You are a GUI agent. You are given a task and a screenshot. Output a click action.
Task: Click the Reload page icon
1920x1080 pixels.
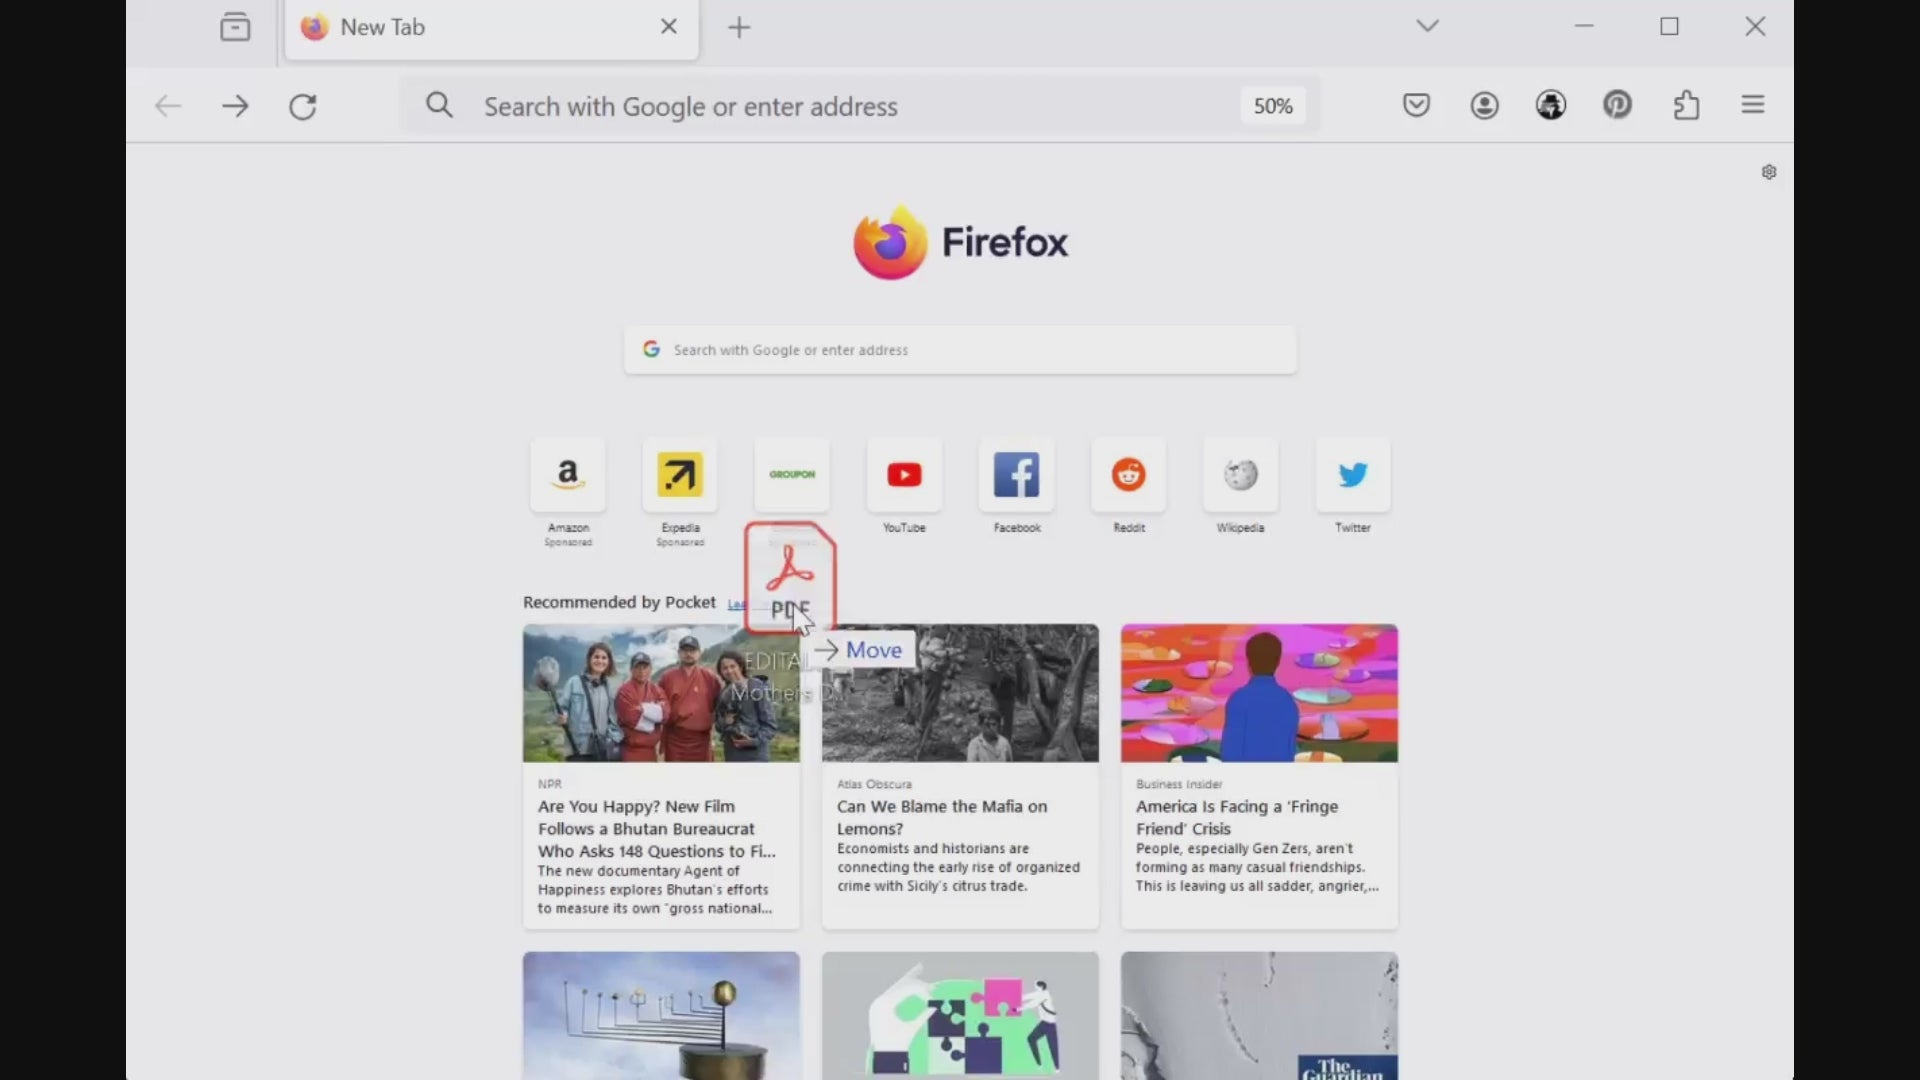(303, 106)
